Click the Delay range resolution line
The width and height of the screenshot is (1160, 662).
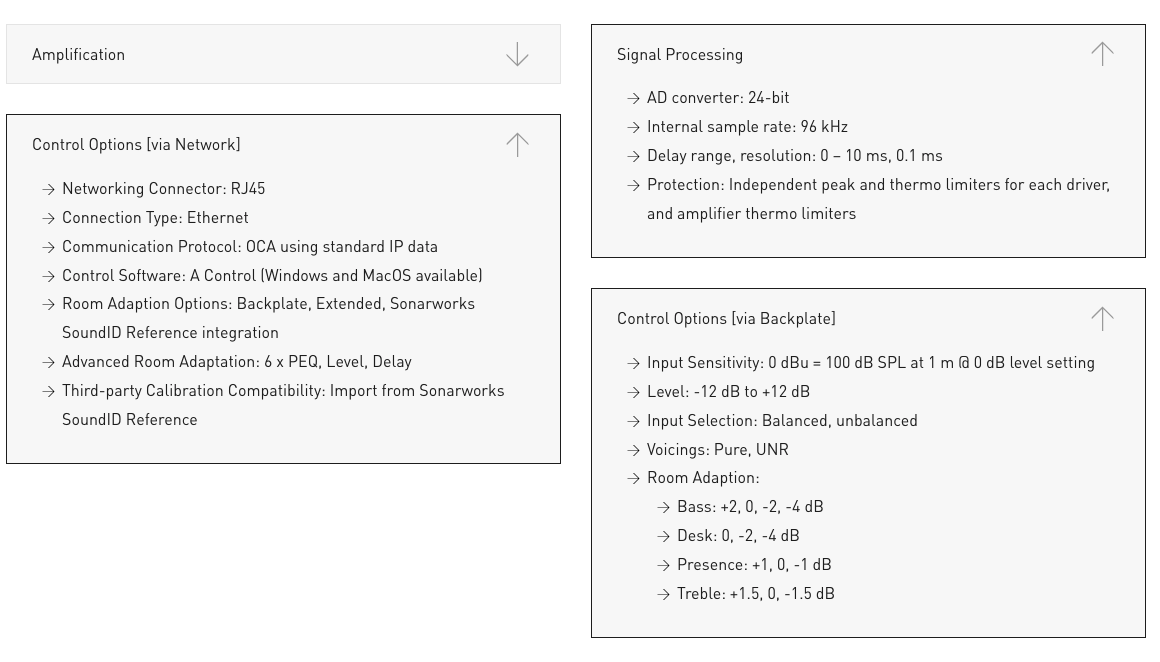point(794,156)
